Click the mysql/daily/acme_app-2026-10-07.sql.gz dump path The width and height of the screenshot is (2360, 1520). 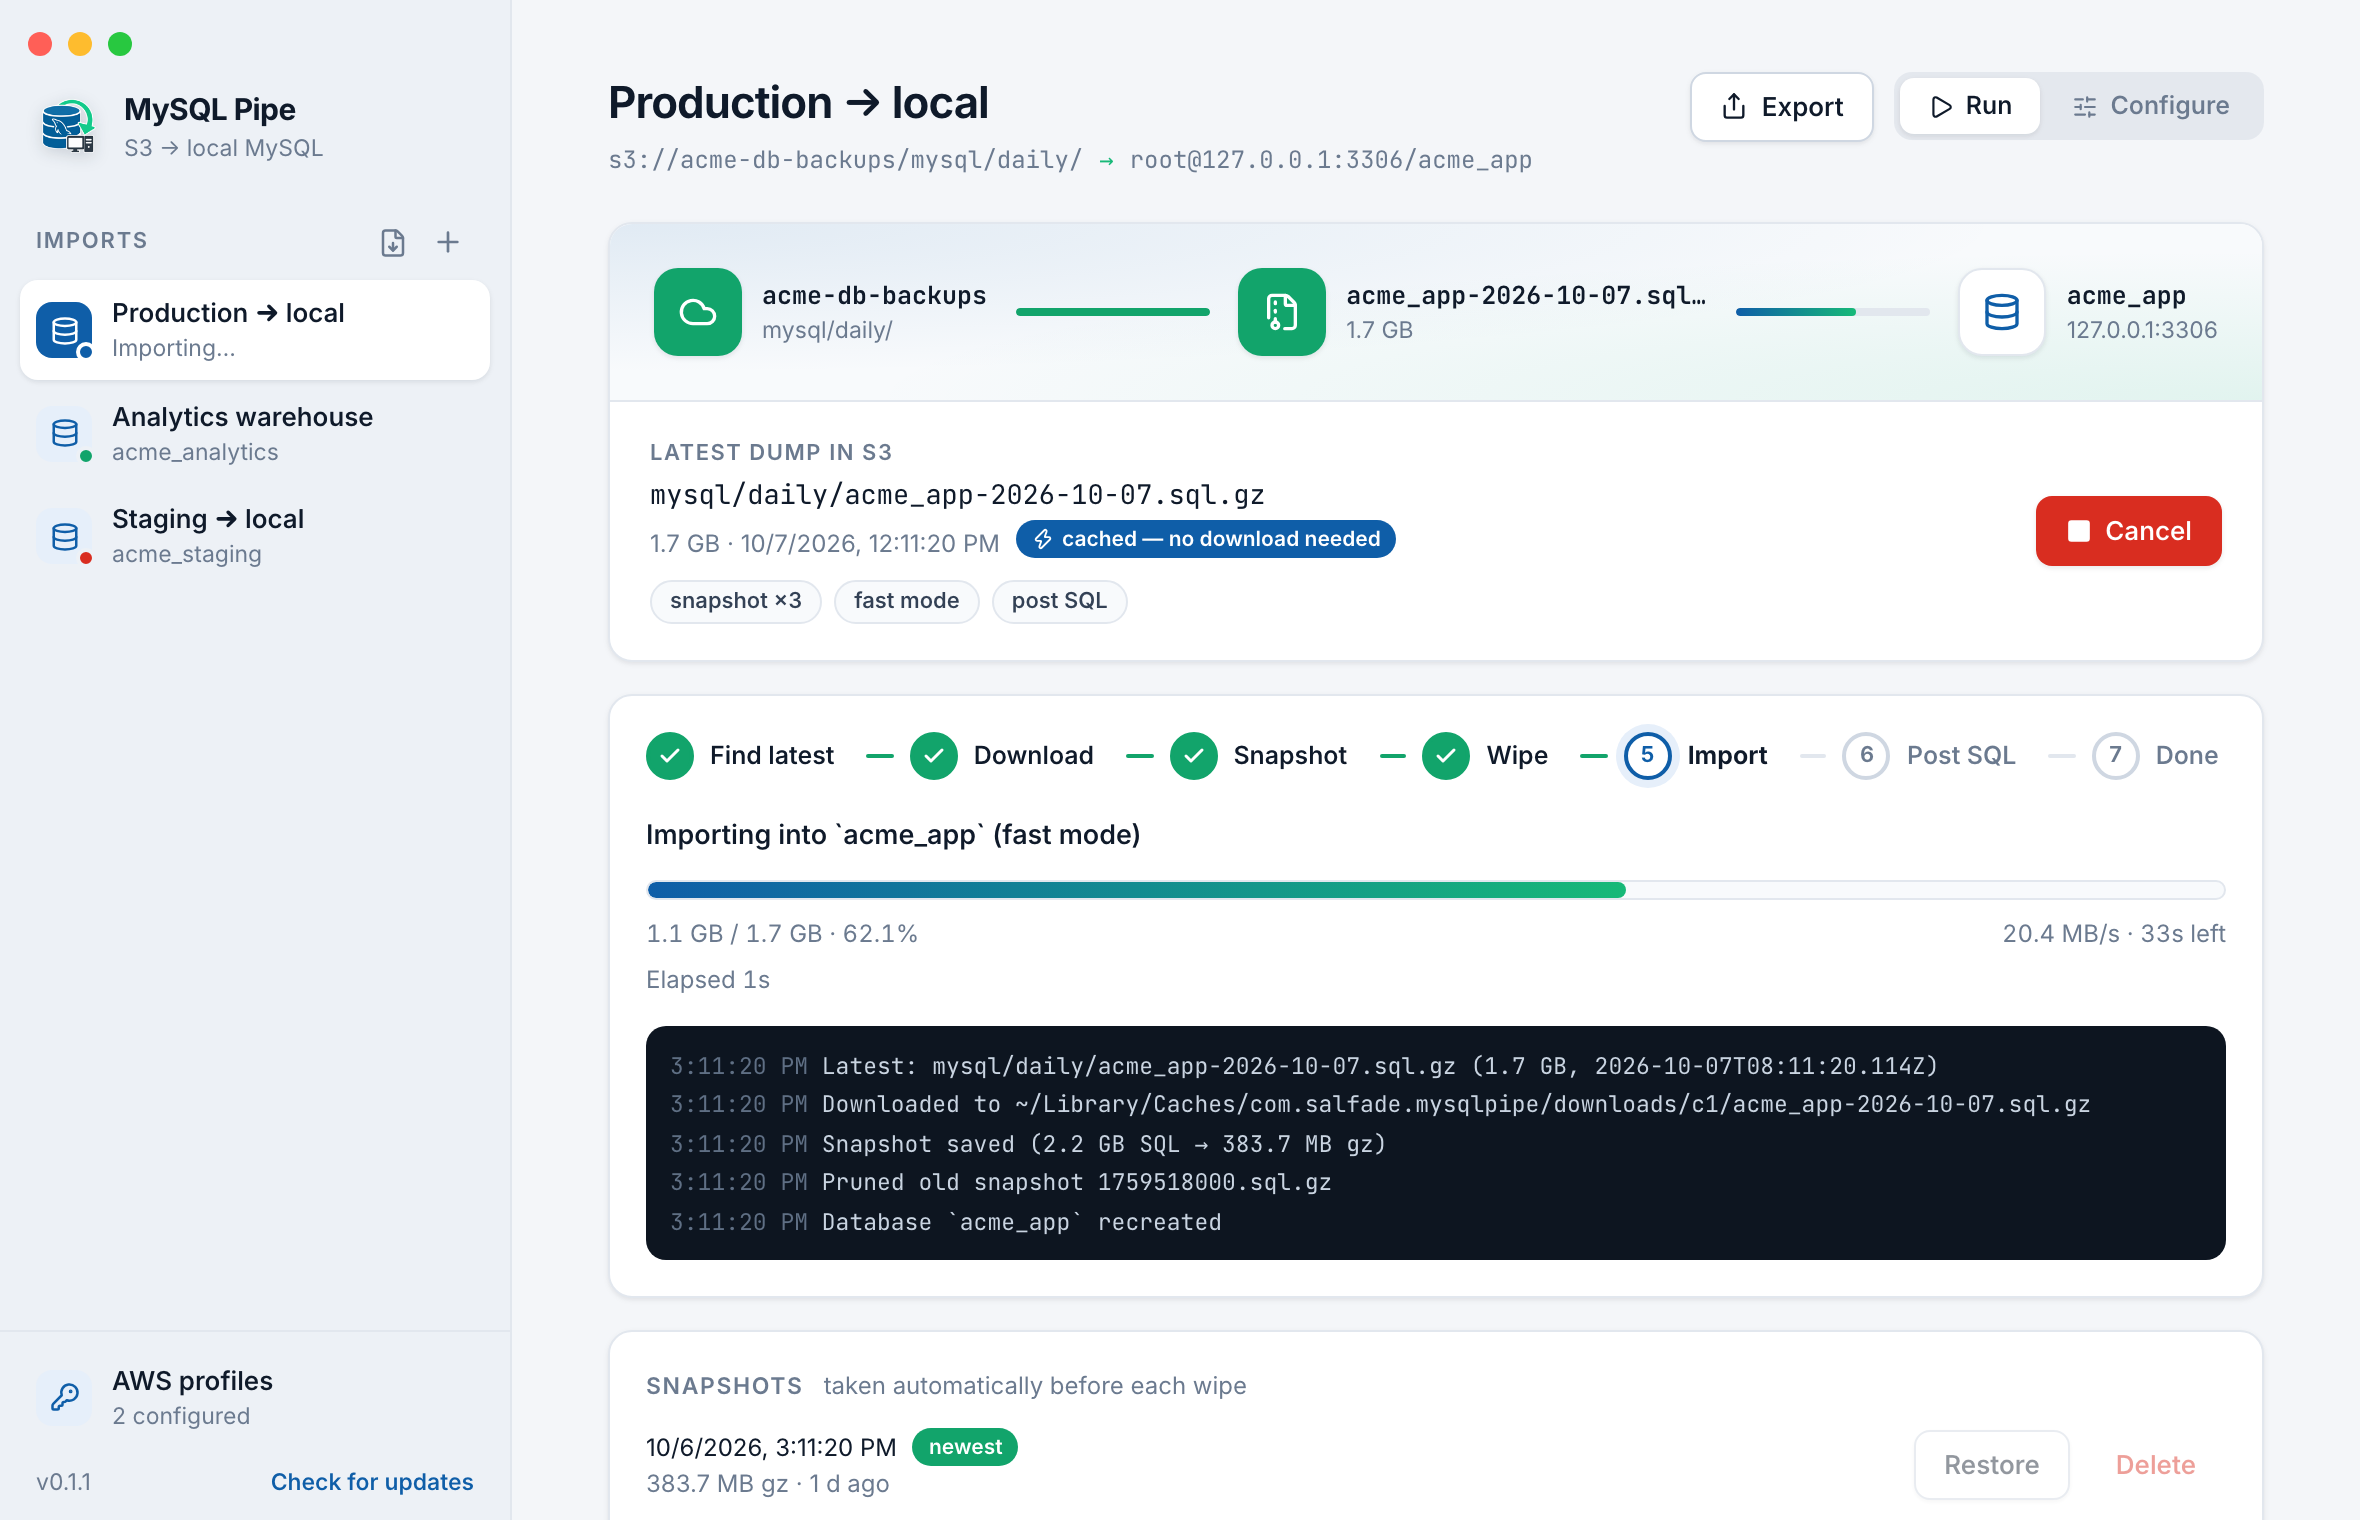point(957,495)
